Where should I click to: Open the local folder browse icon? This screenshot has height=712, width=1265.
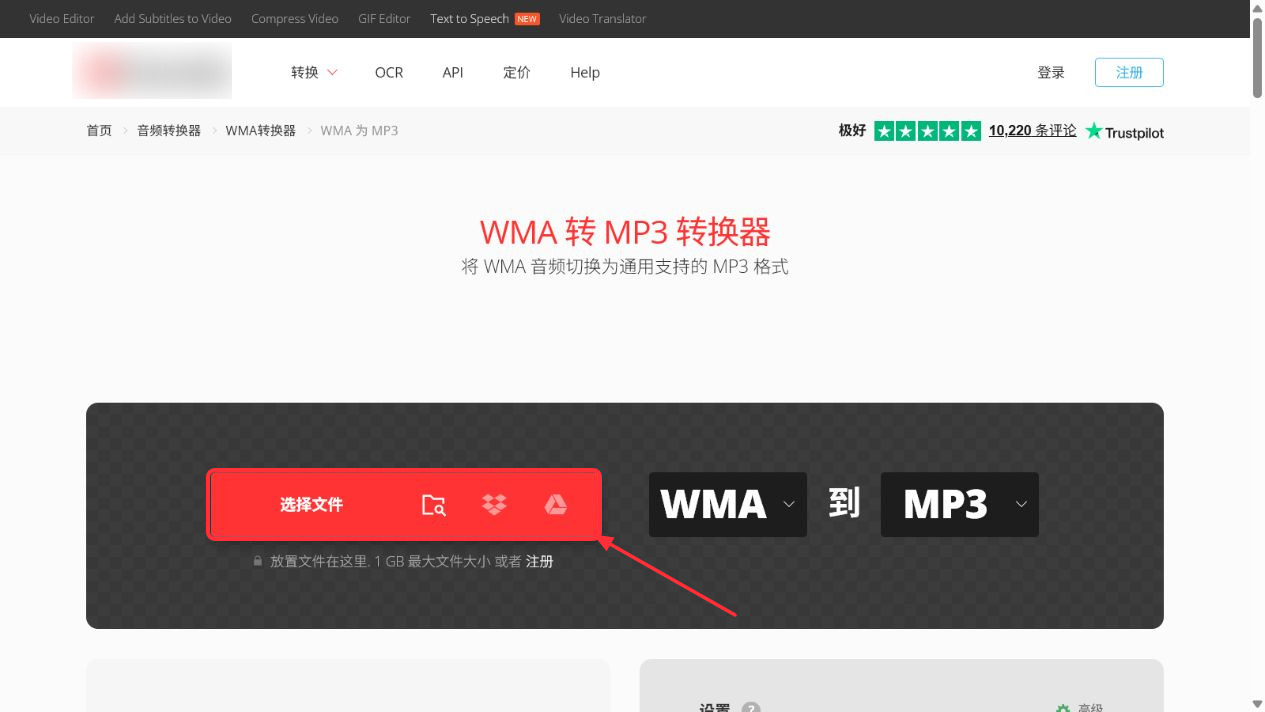[433, 505]
